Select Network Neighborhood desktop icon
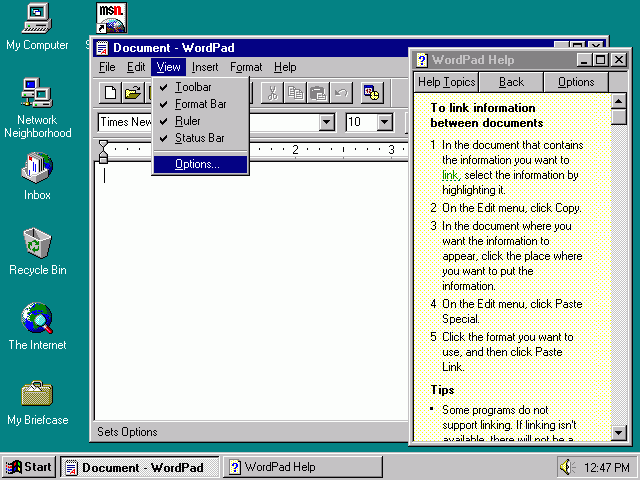 38,108
